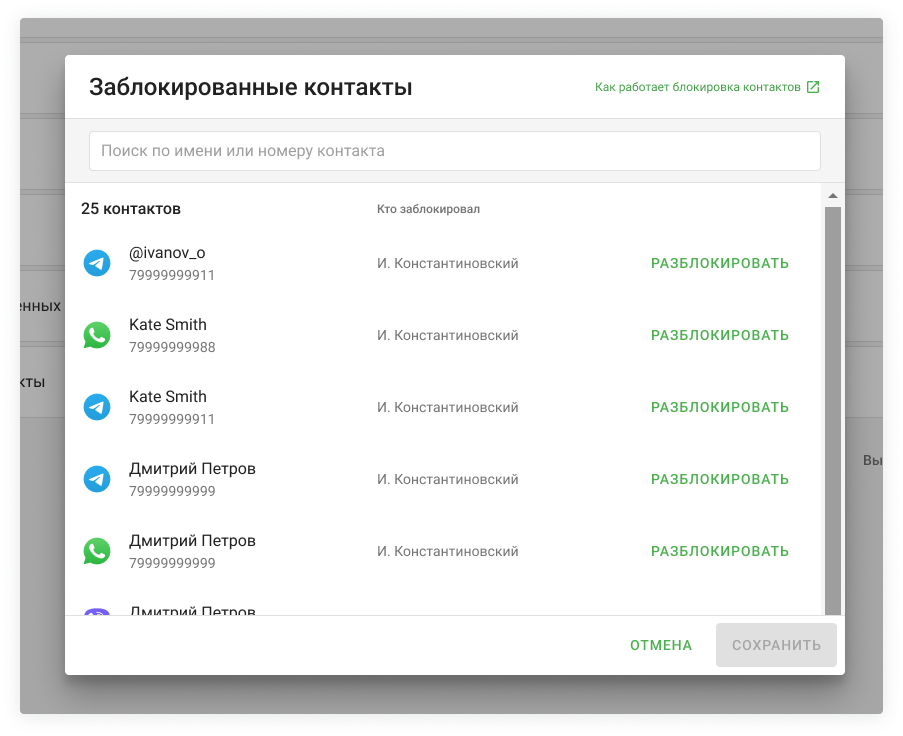Image resolution: width=903 pixels, height=736 pixels.
Task: Click the WhatsApp icon for Дмитрий Петров
Action: (x=97, y=551)
